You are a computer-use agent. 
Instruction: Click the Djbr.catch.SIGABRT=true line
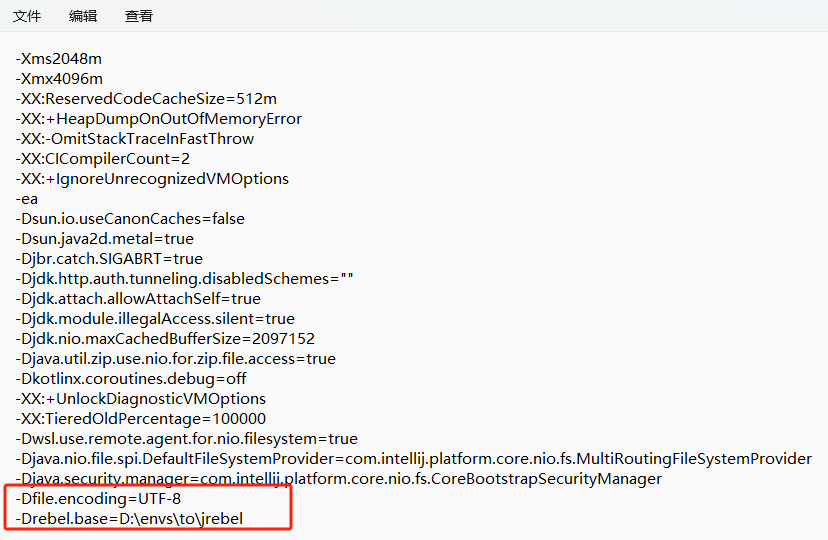[108, 259]
